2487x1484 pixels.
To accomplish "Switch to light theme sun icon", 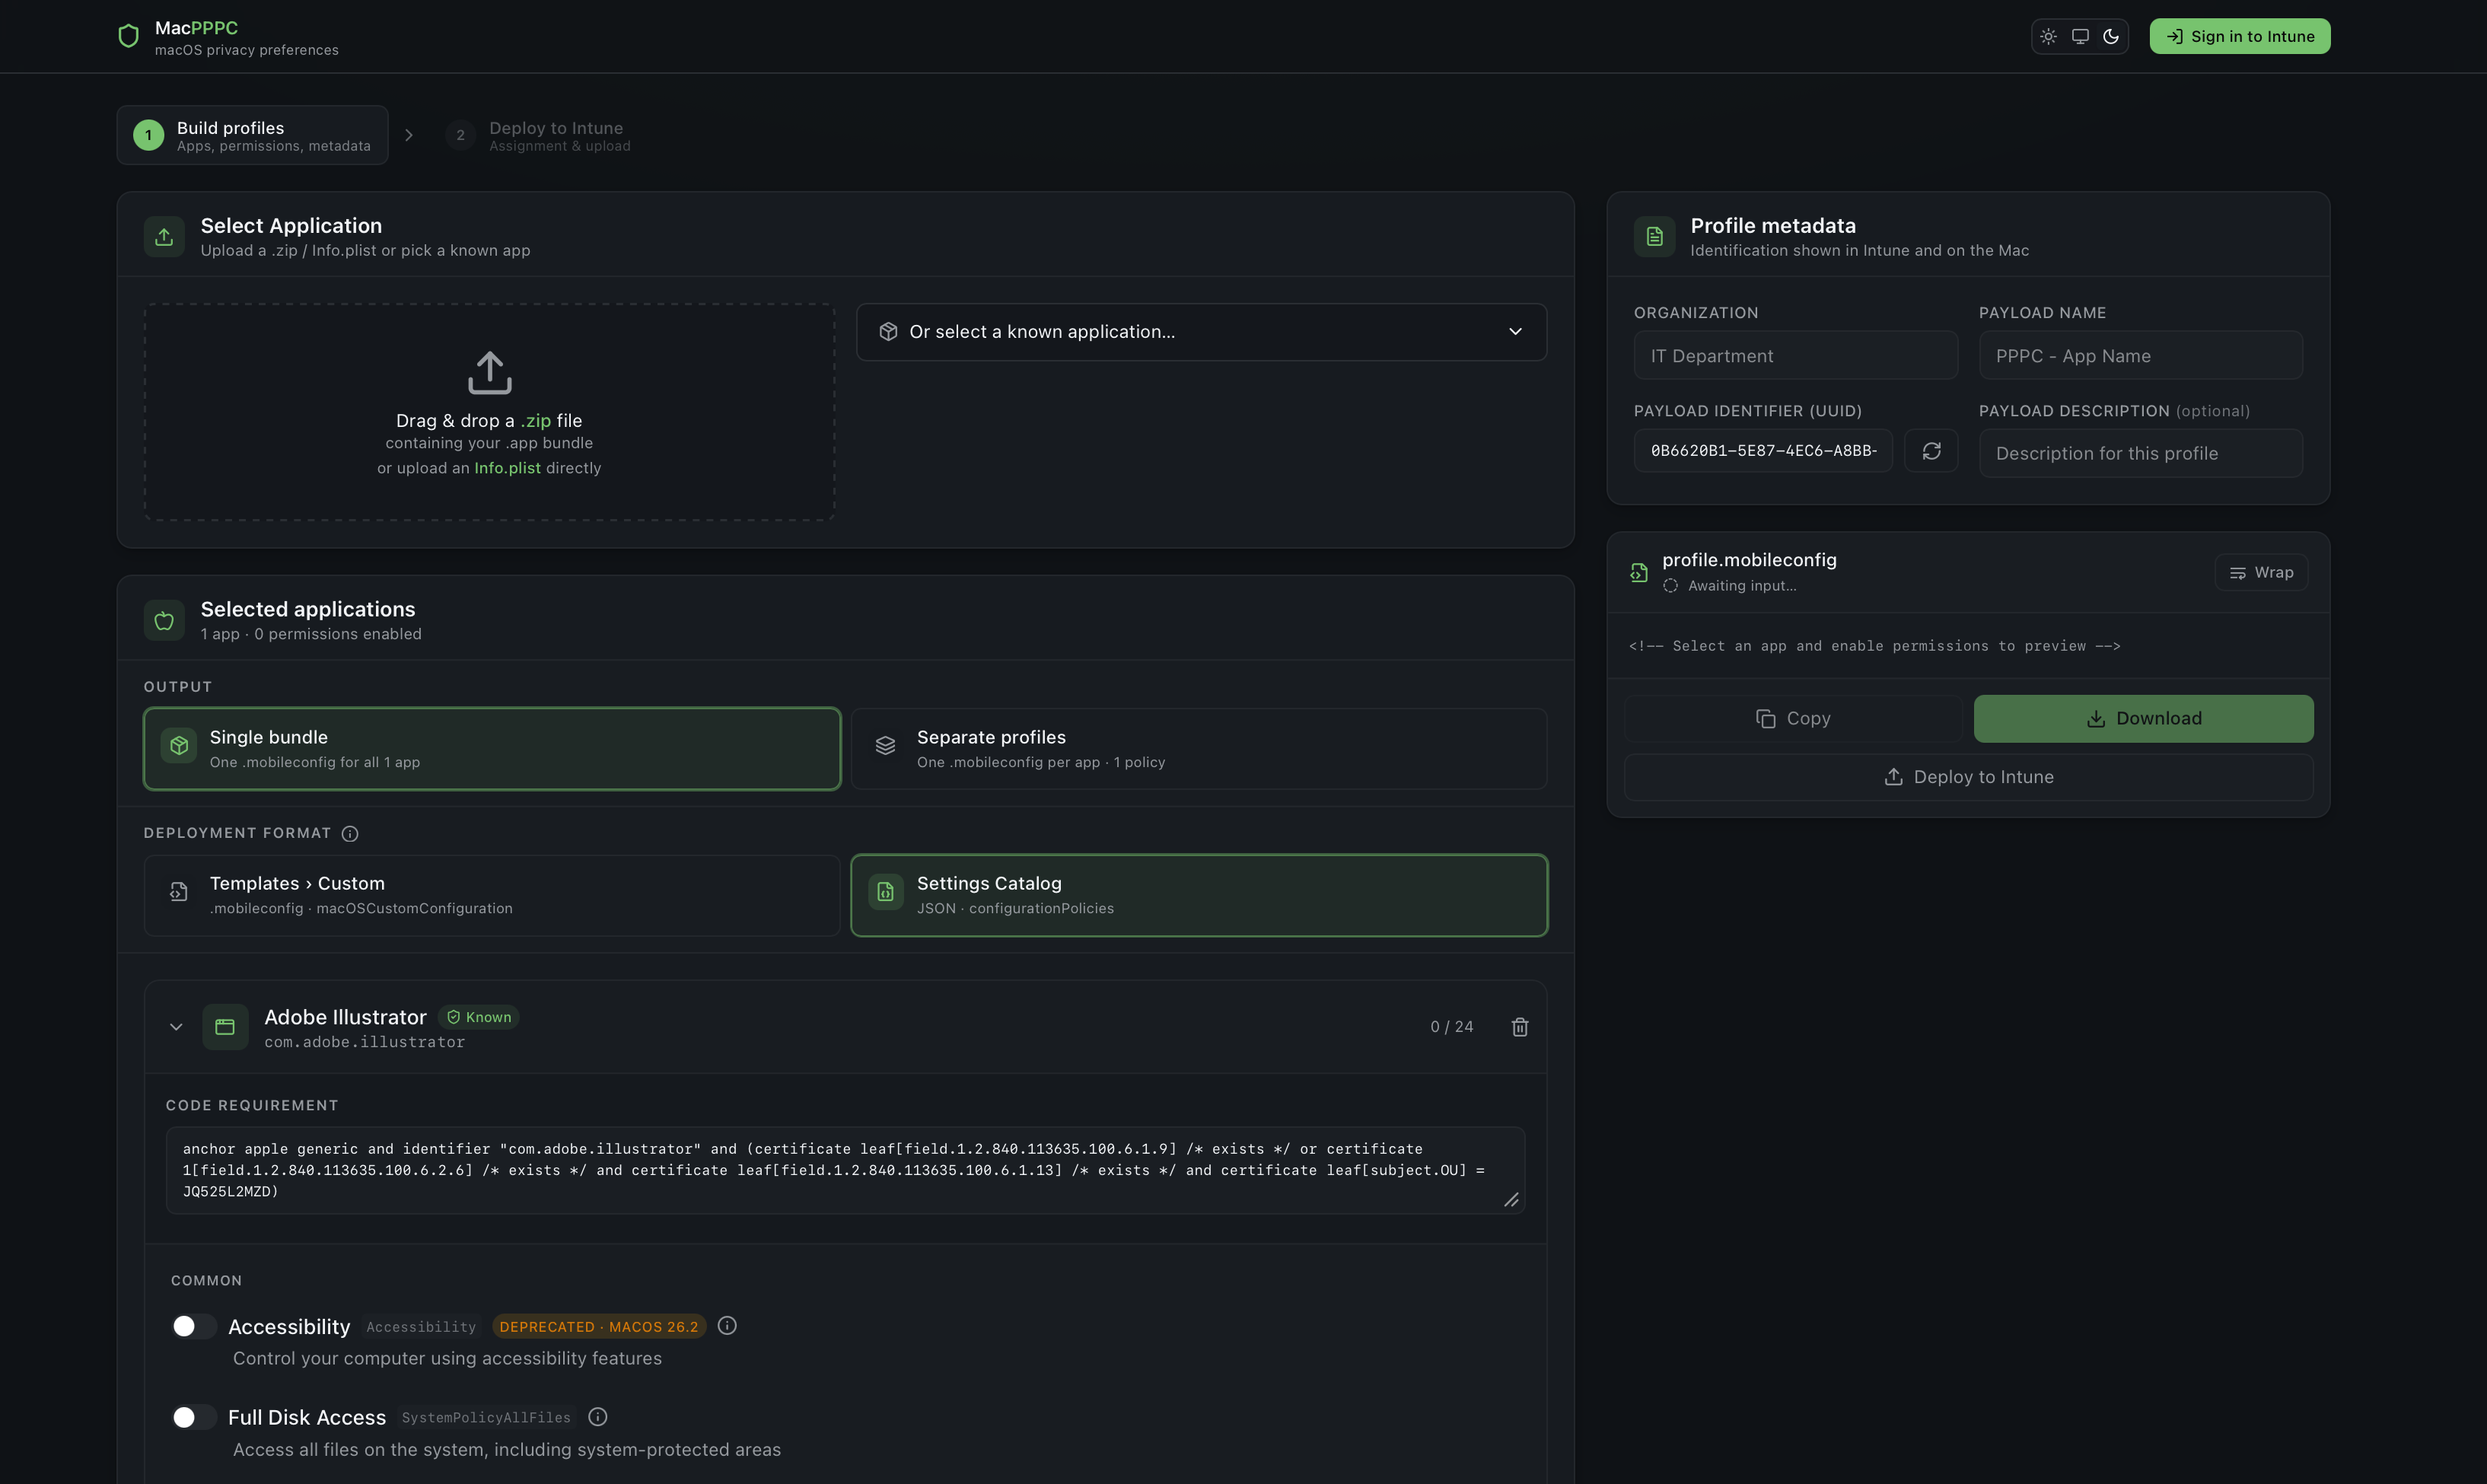I will coord(2048,36).
